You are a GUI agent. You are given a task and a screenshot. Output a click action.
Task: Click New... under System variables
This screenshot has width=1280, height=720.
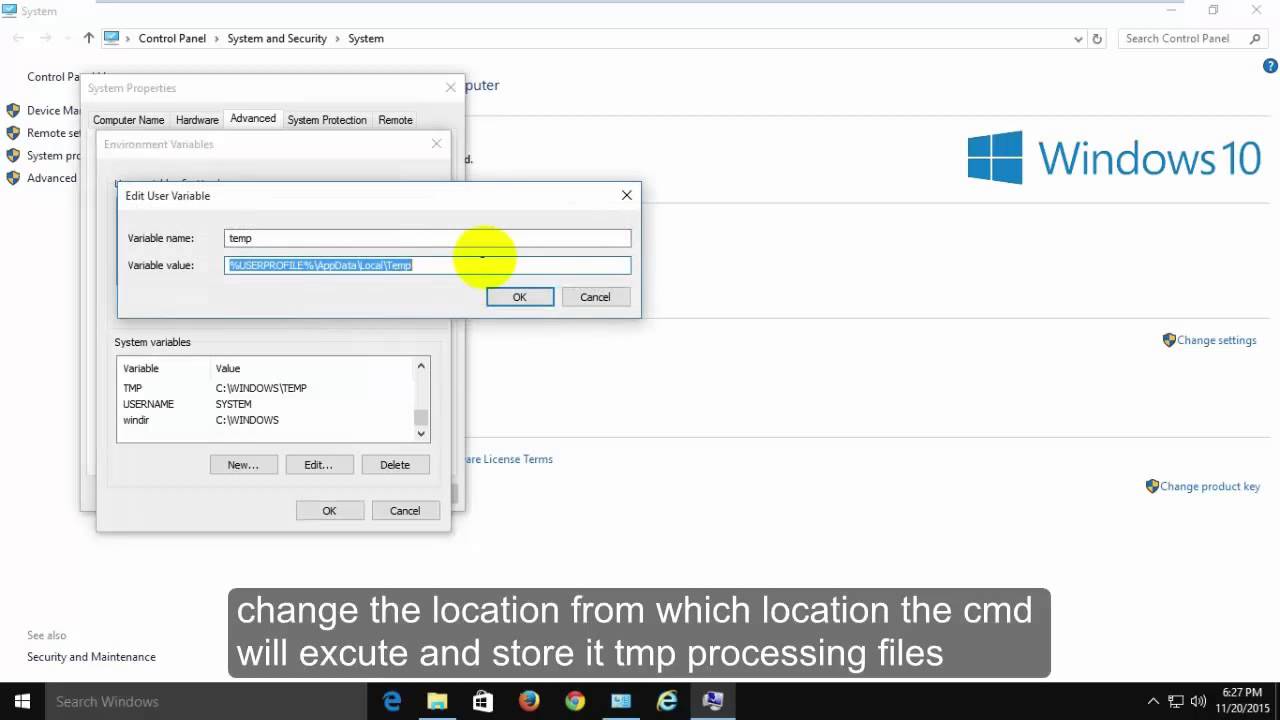click(243, 465)
